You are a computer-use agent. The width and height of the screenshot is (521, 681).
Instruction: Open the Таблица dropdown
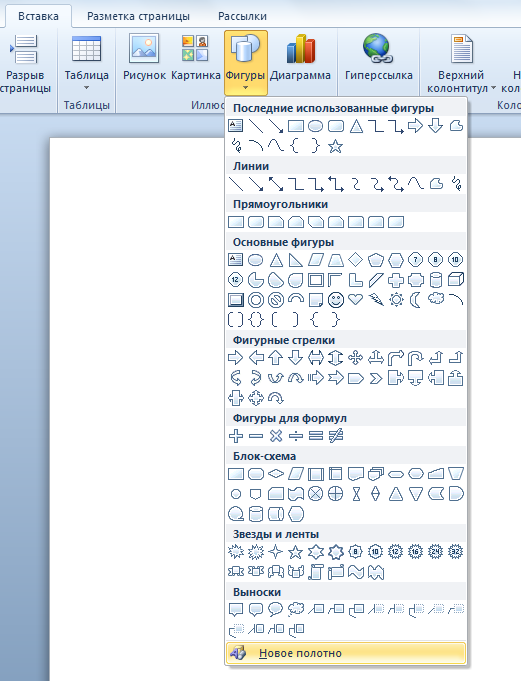click(x=86, y=64)
